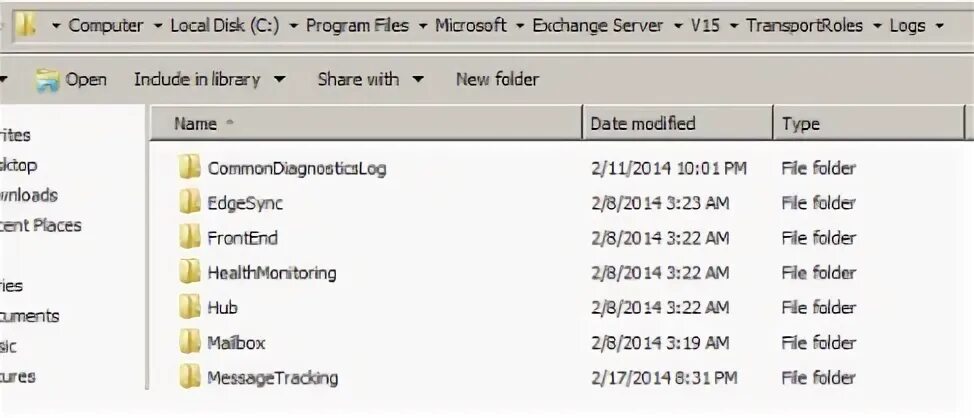Image resolution: width=974 pixels, height=418 pixels.
Task: Navigate to Program Files in address bar
Action: pos(357,26)
